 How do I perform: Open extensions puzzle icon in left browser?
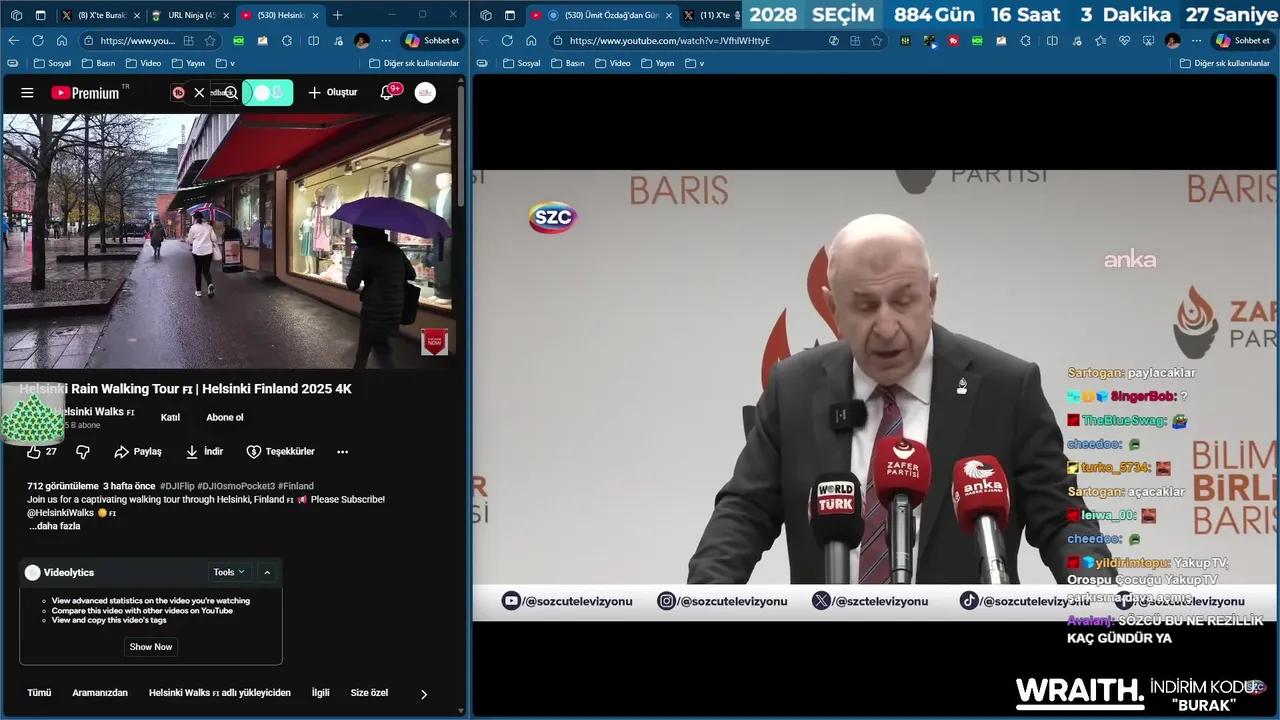287,40
